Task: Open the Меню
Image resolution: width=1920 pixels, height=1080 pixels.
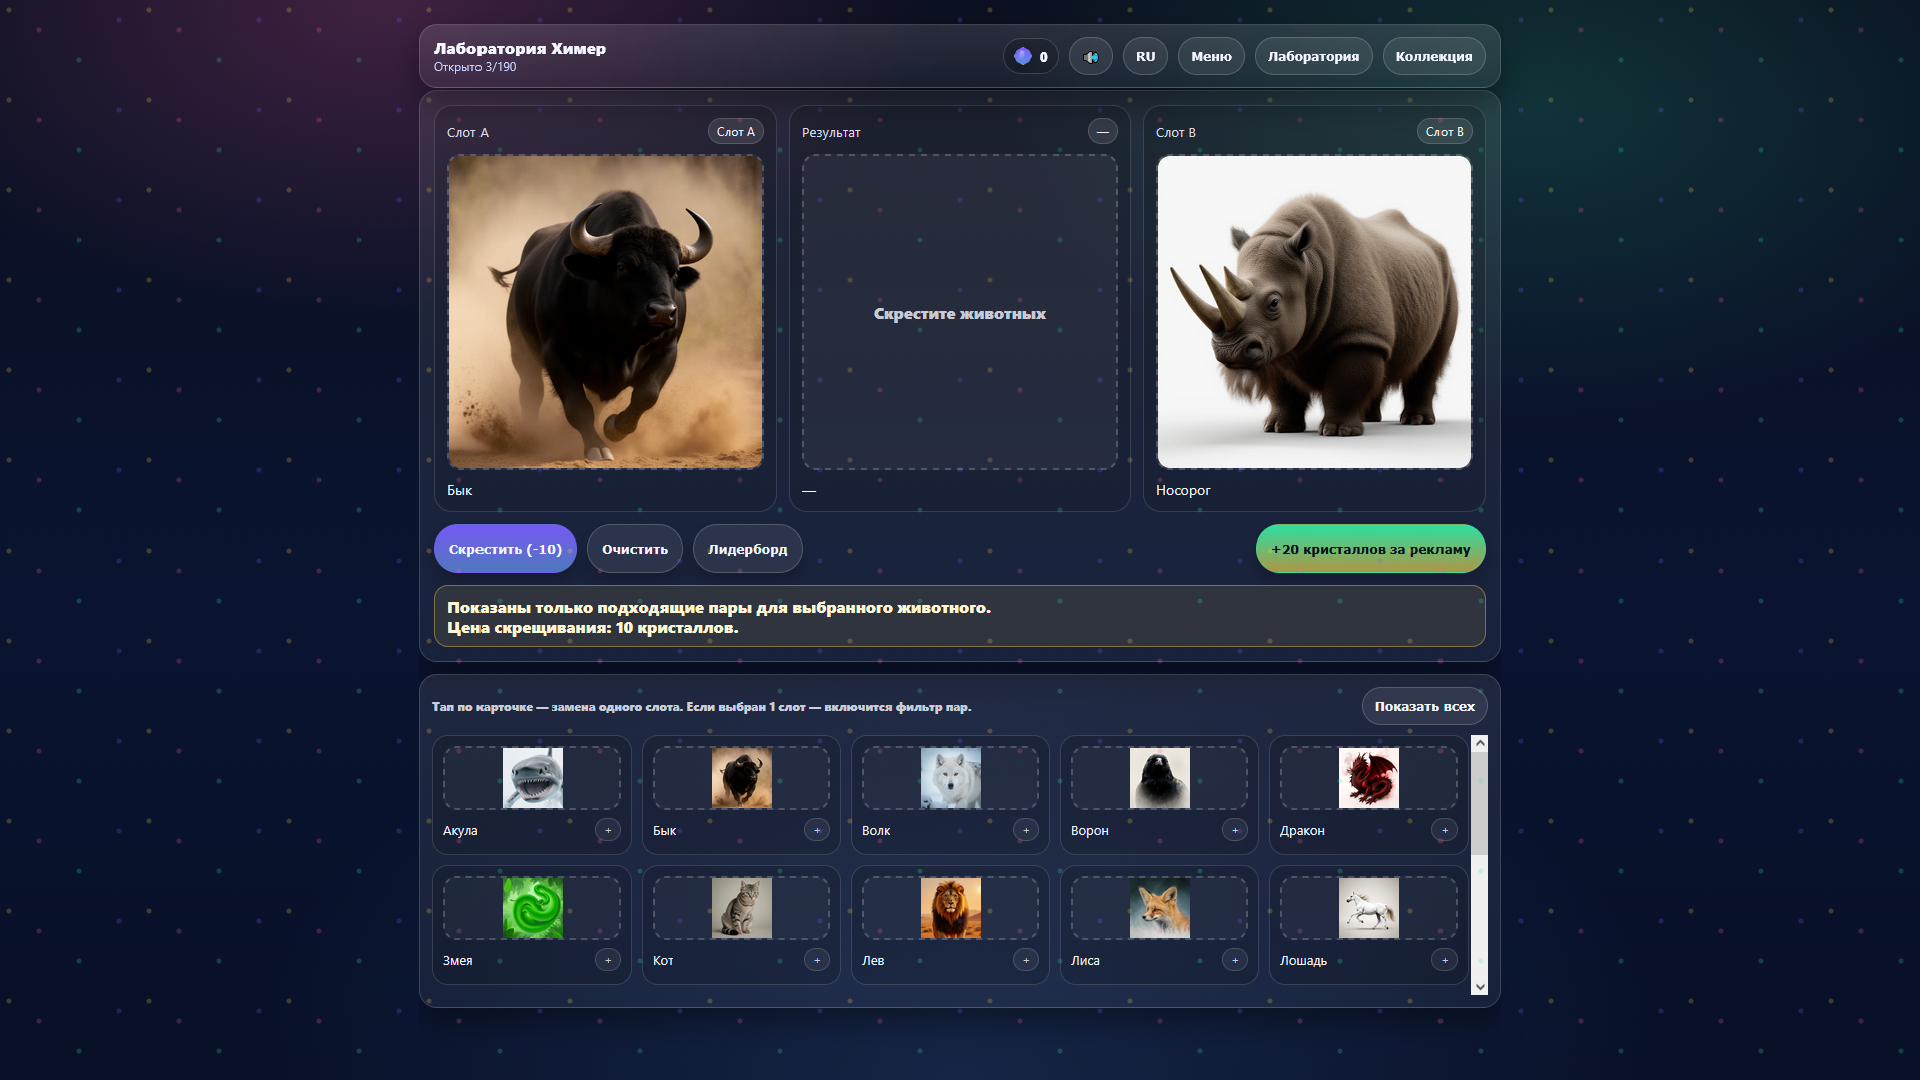Action: point(1210,56)
